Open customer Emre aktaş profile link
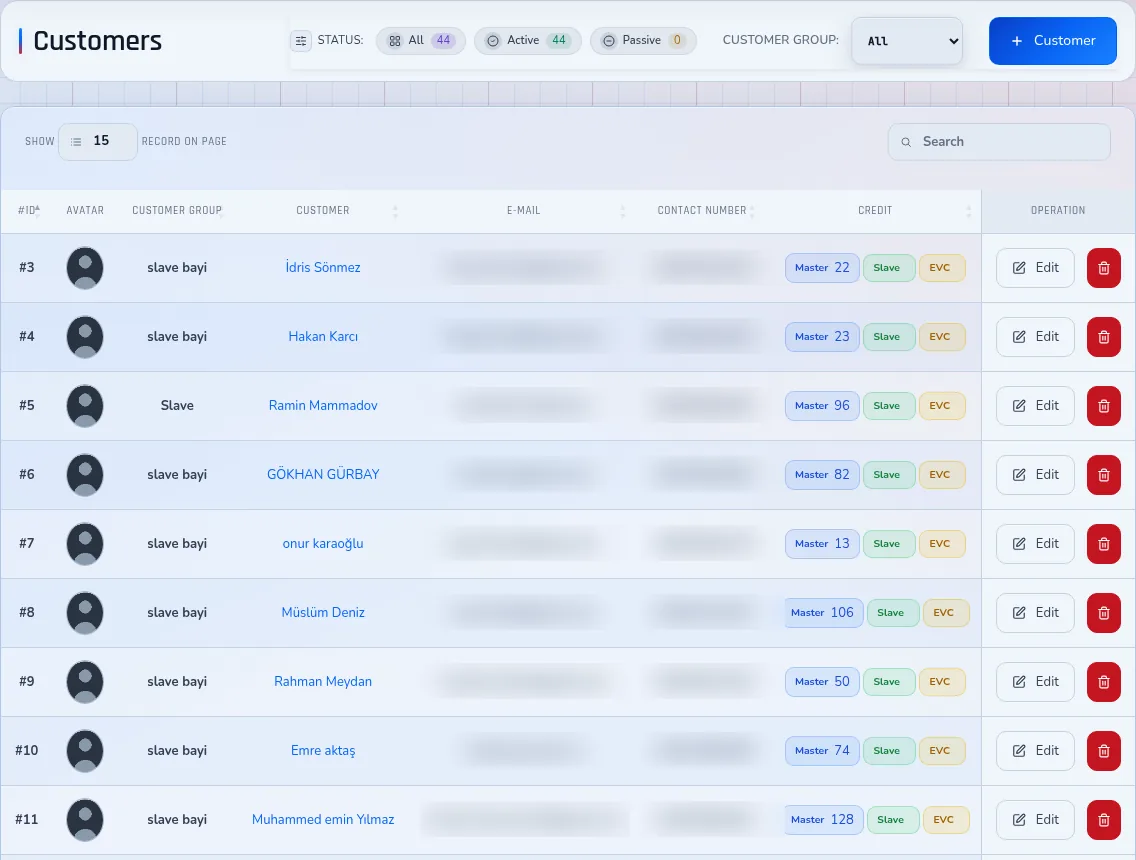The image size is (1136, 860). [x=323, y=751]
